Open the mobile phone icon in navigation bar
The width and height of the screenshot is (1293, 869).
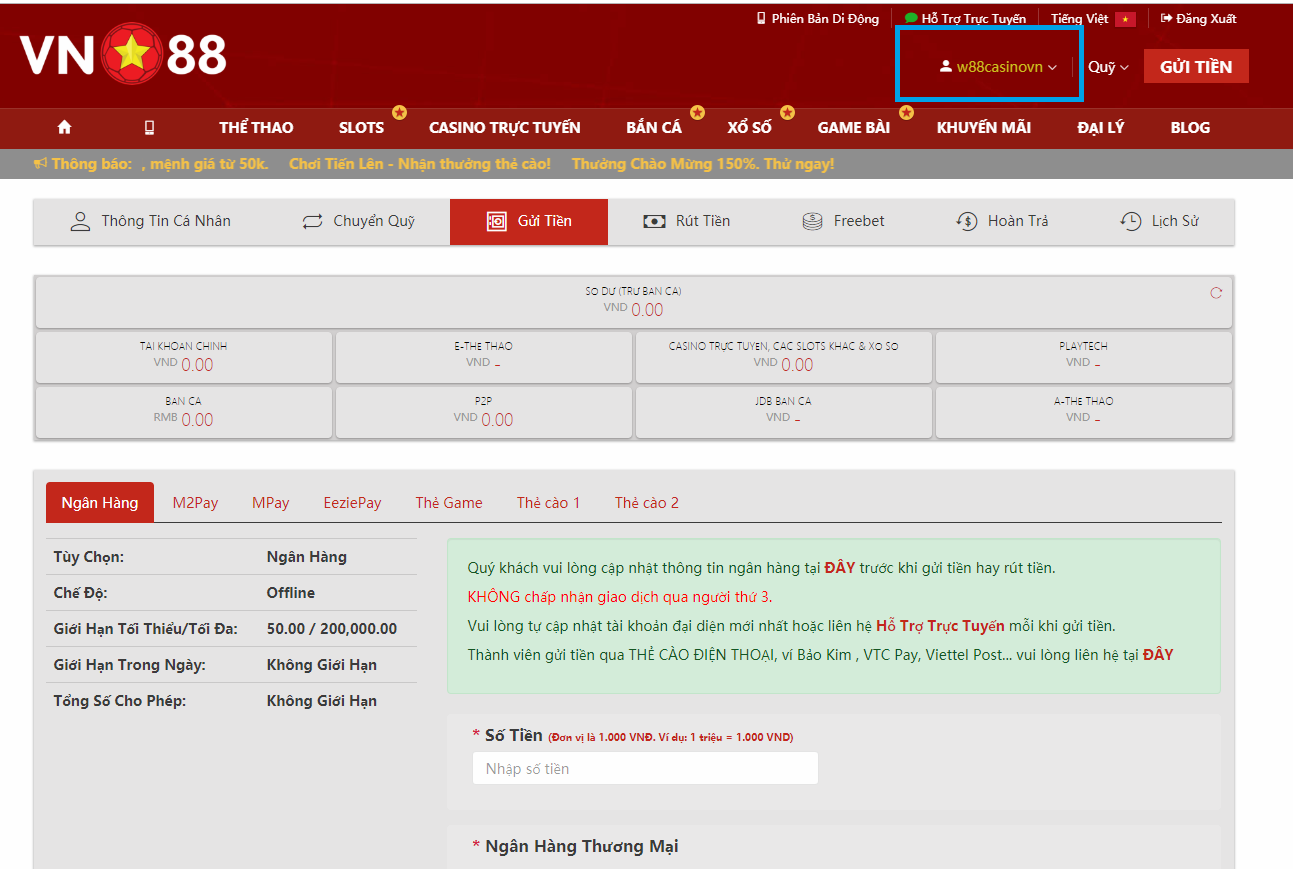[150, 127]
